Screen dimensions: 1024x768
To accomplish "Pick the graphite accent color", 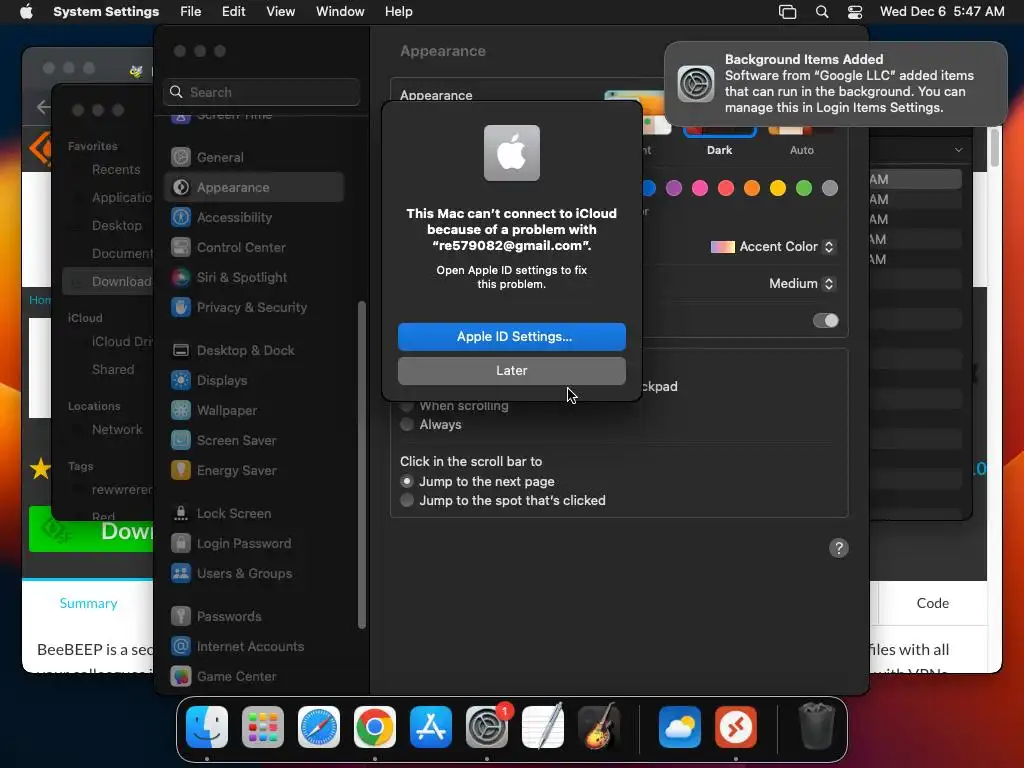I will click(x=830, y=188).
